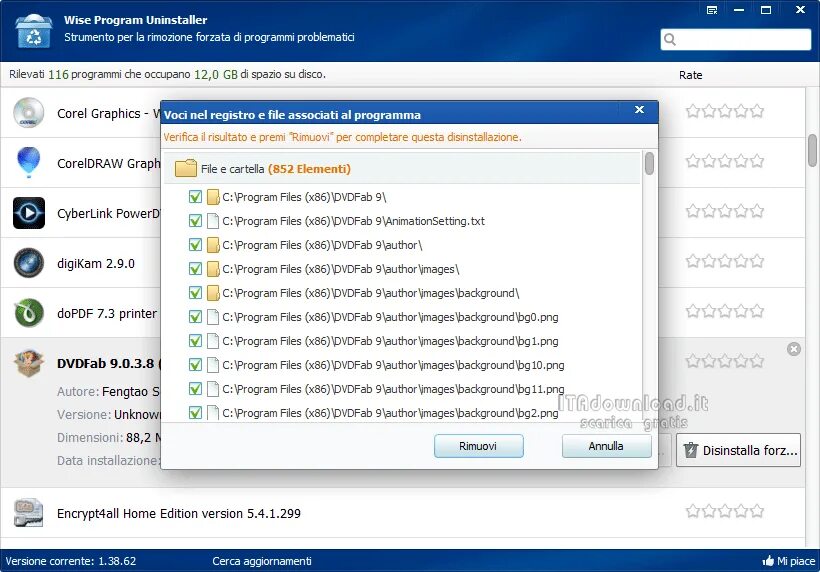The height and width of the screenshot is (572, 820).
Task: Rate digiKam with the fourth star
Action: 741,261
